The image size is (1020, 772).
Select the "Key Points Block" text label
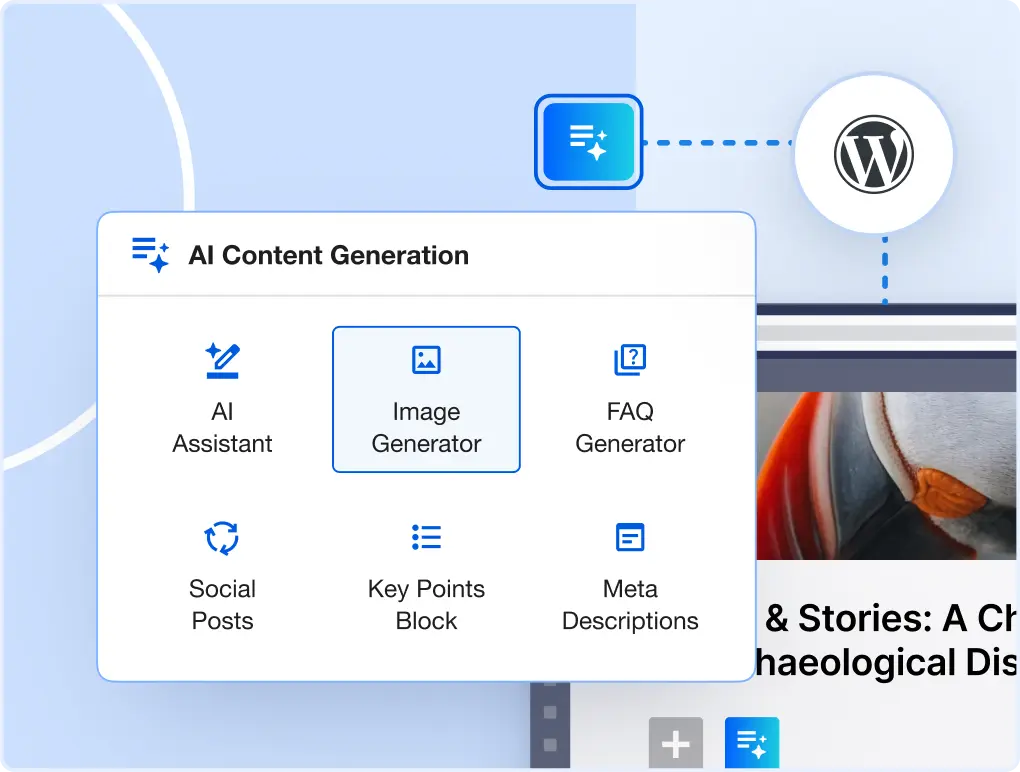[x=426, y=605]
